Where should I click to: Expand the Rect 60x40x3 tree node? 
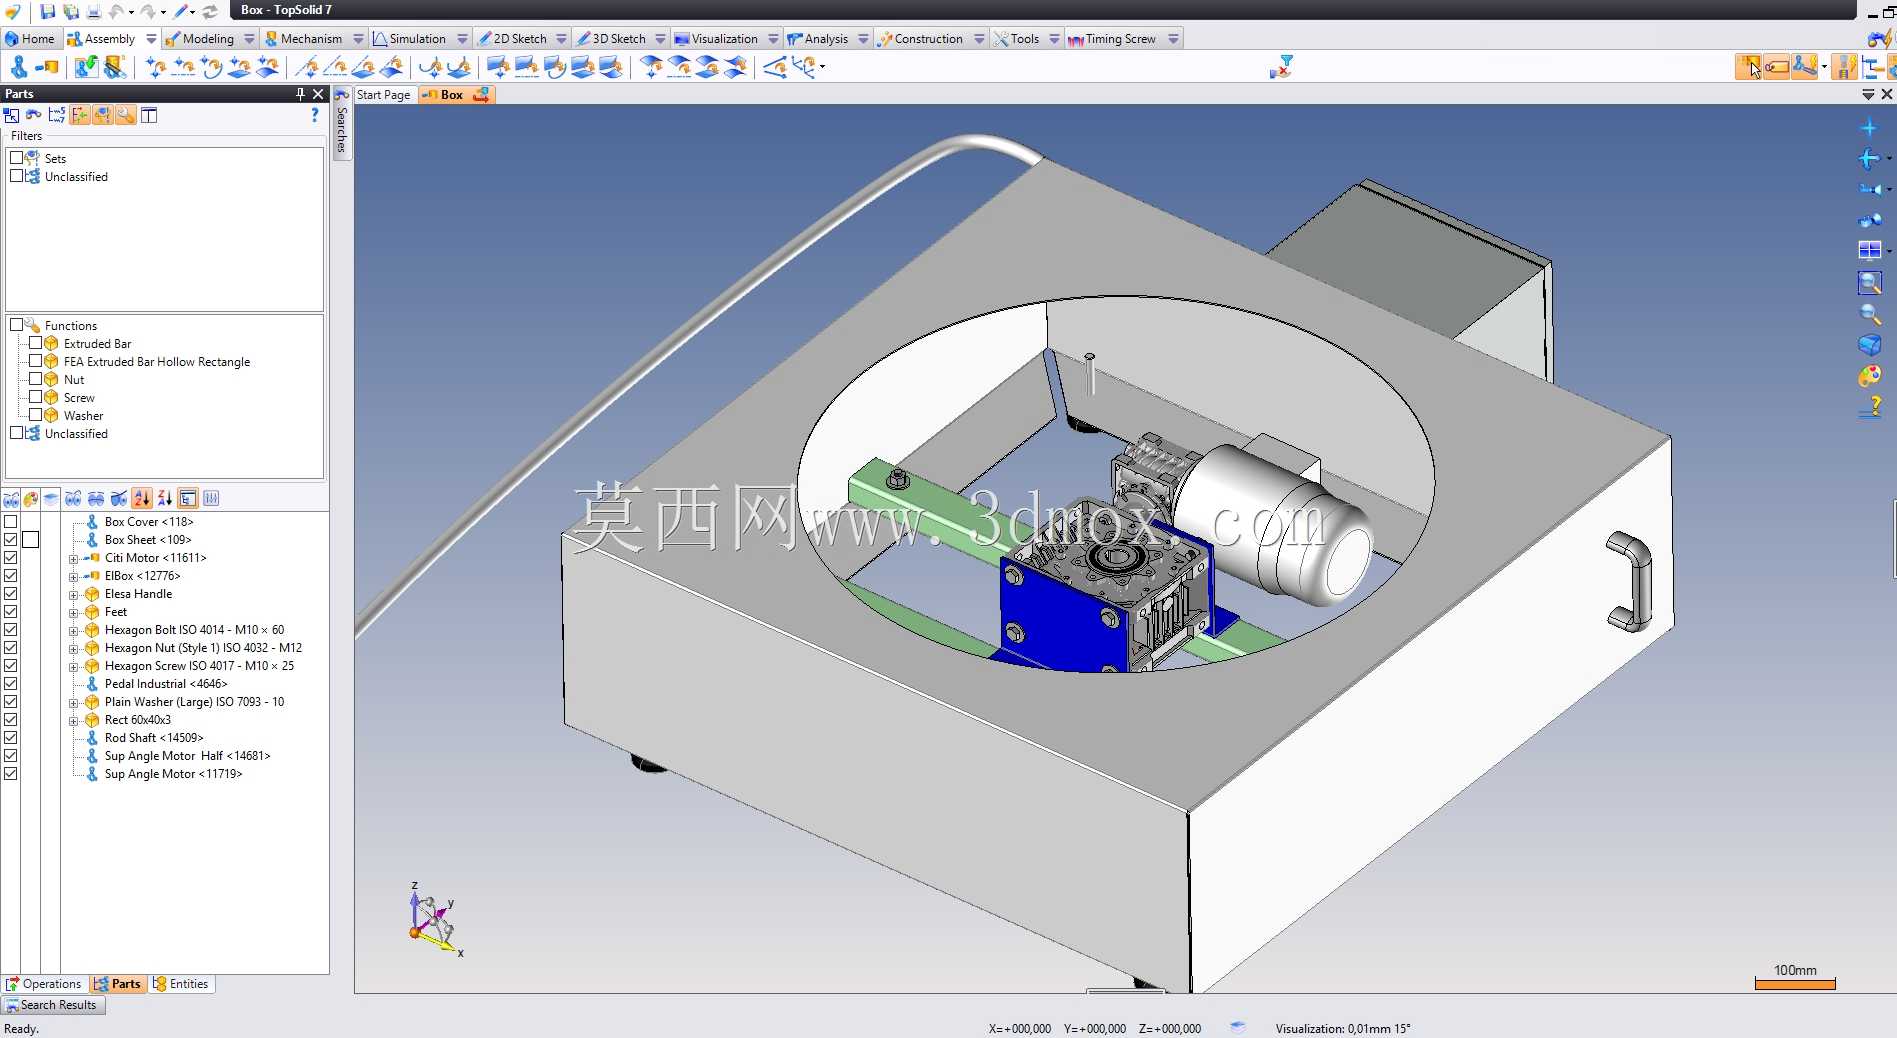click(x=73, y=721)
